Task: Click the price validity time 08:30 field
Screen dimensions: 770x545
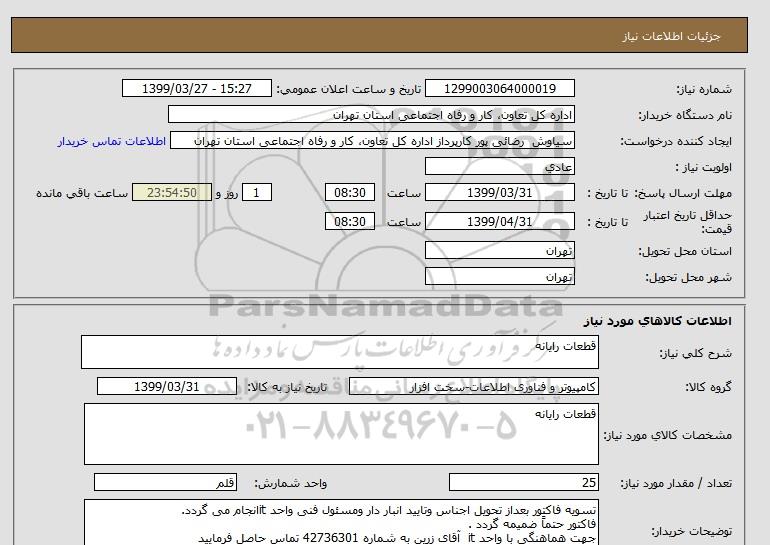Action: pyautogui.click(x=350, y=221)
